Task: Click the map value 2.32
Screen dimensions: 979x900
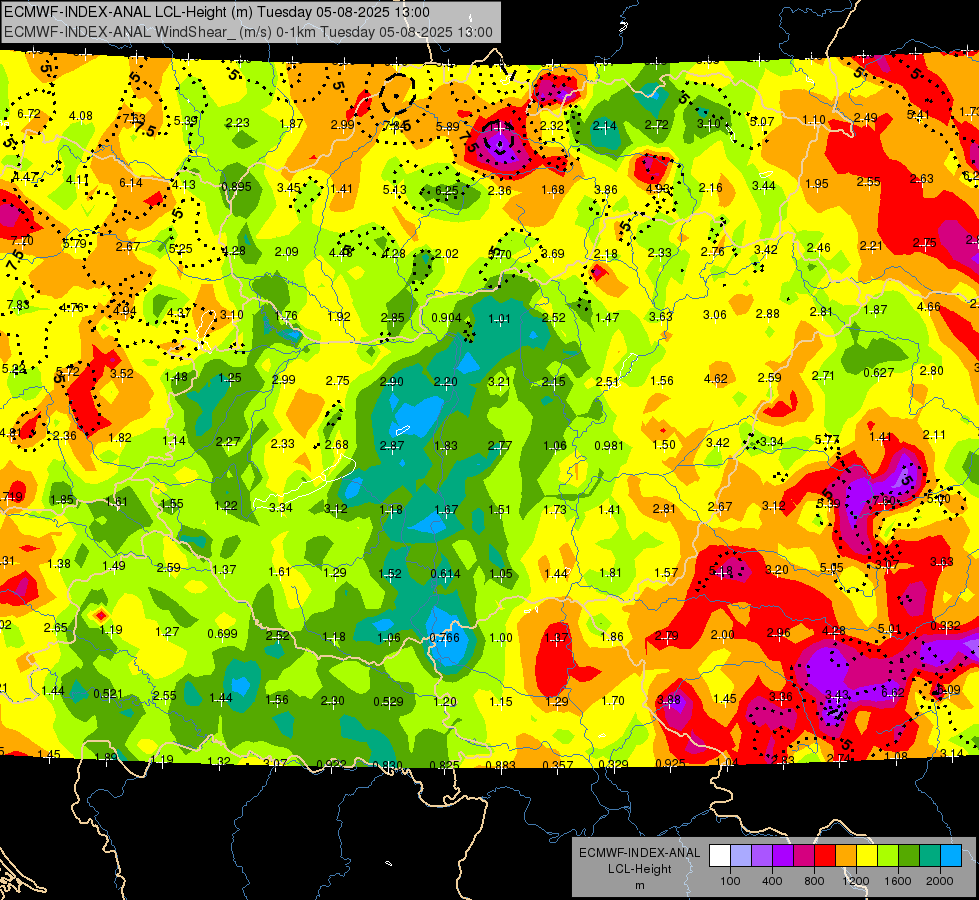Action: click(x=552, y=126)
